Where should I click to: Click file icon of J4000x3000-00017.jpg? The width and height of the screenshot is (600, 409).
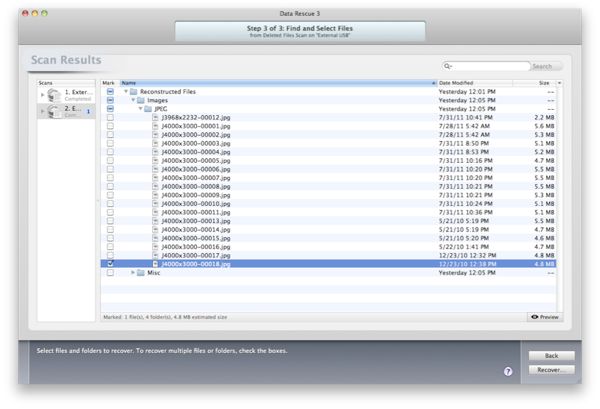click(155, 255)
